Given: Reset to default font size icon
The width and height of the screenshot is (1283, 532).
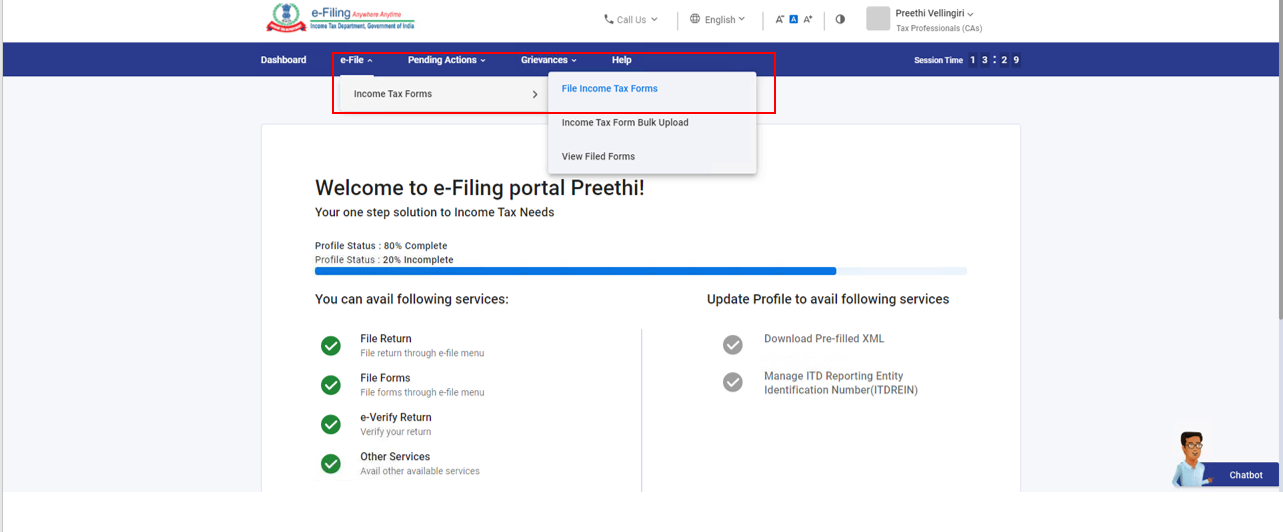Looking at the screenshot, I should pyautogui.click(x=793, y=19).
